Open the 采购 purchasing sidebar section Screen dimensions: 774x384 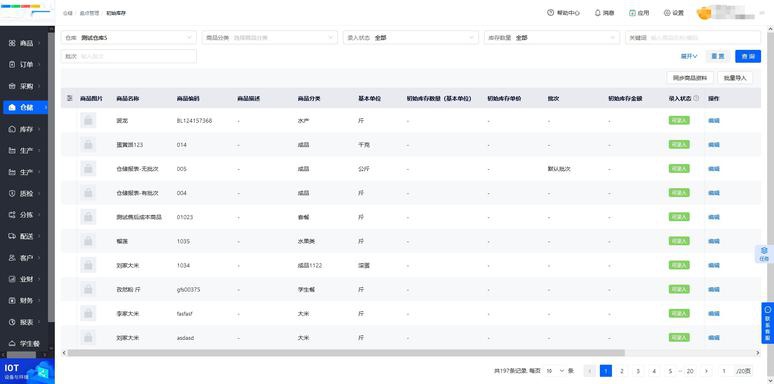(x=24, y=86)
